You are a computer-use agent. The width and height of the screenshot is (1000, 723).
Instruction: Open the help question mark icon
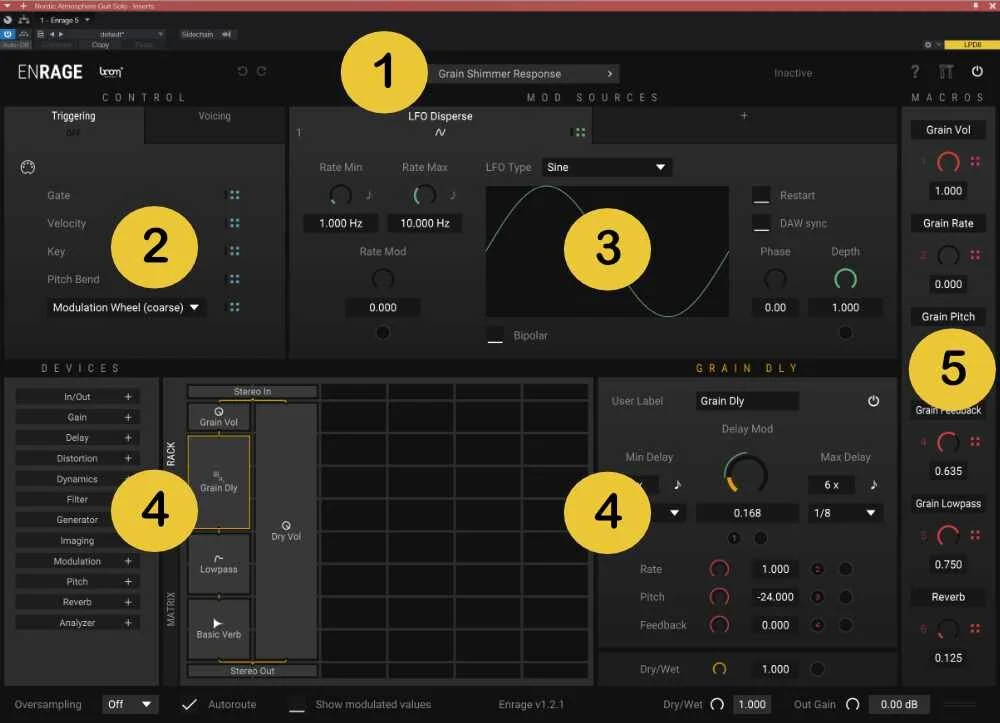915,72
